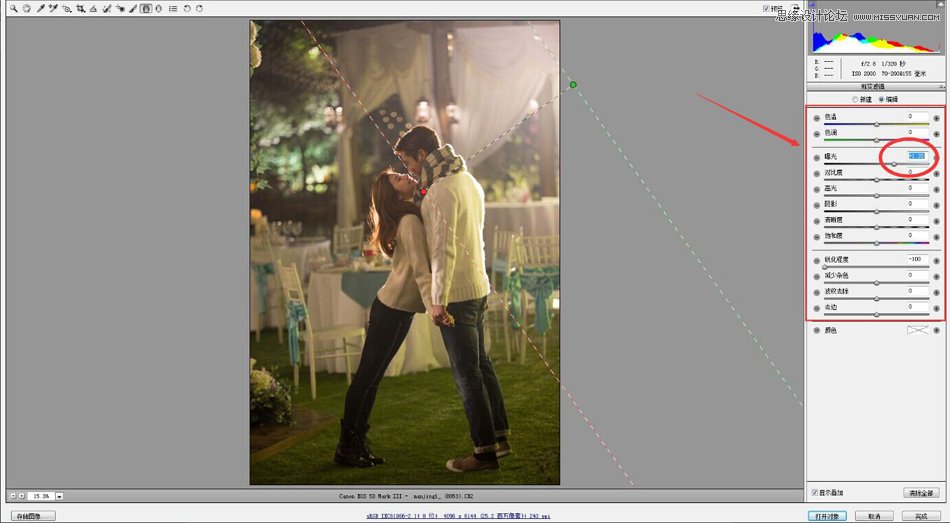Select the Graduated Filter tool
Viewport: 950px width, 523px height.
[x=146, y=8]
